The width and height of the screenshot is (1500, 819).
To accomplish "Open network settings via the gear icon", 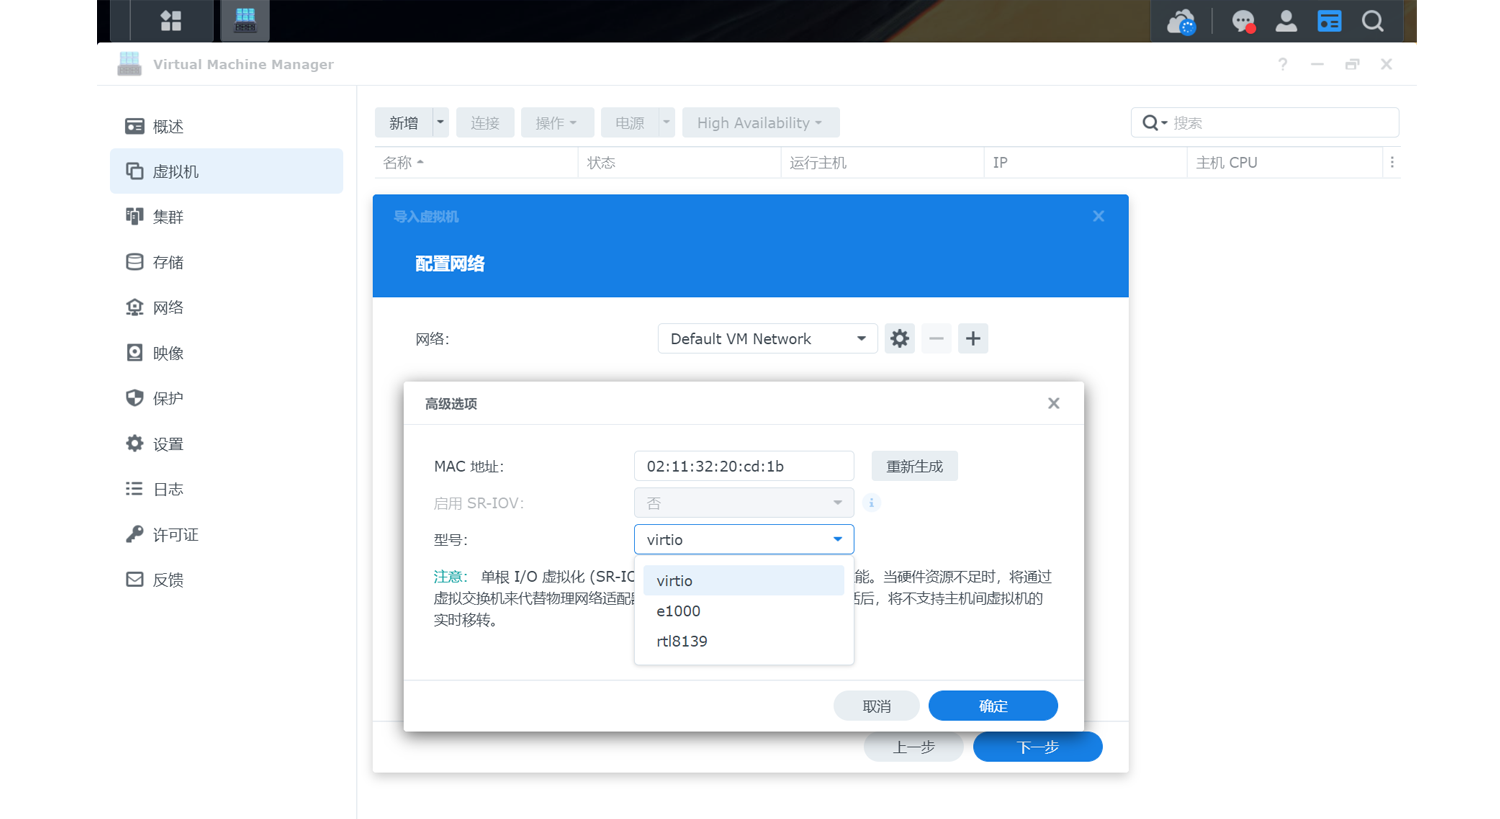I will pos(899,338).
